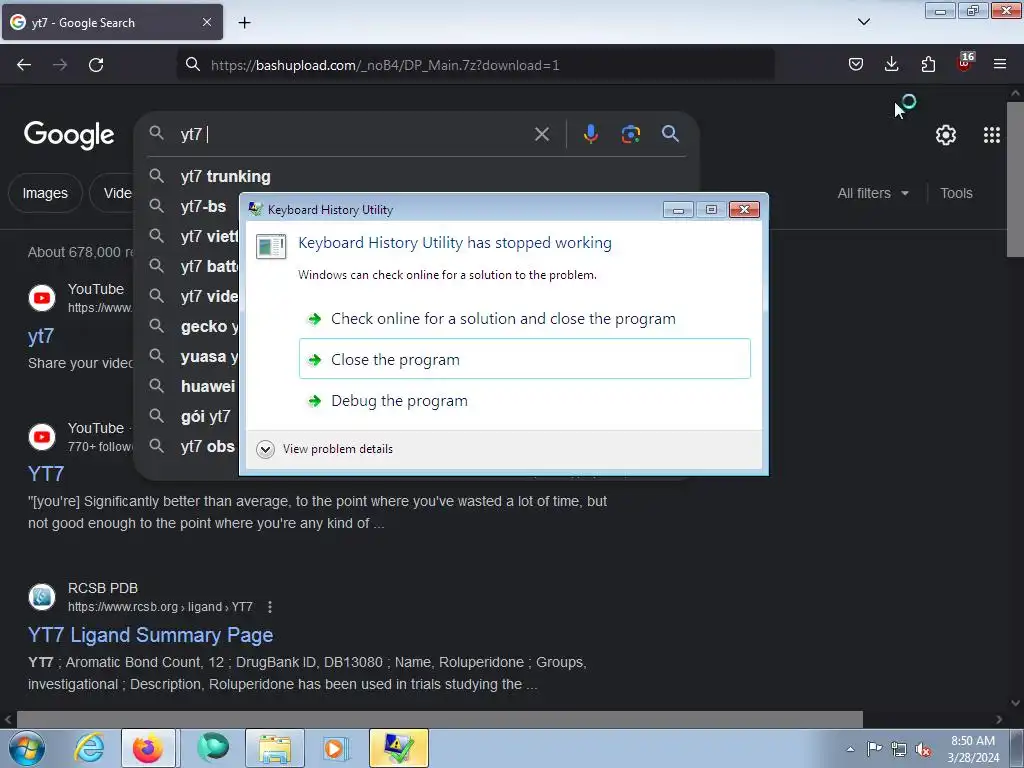
Task: Start Google voice search microphone
Action: pyautogui.click(x=590, y=134)
